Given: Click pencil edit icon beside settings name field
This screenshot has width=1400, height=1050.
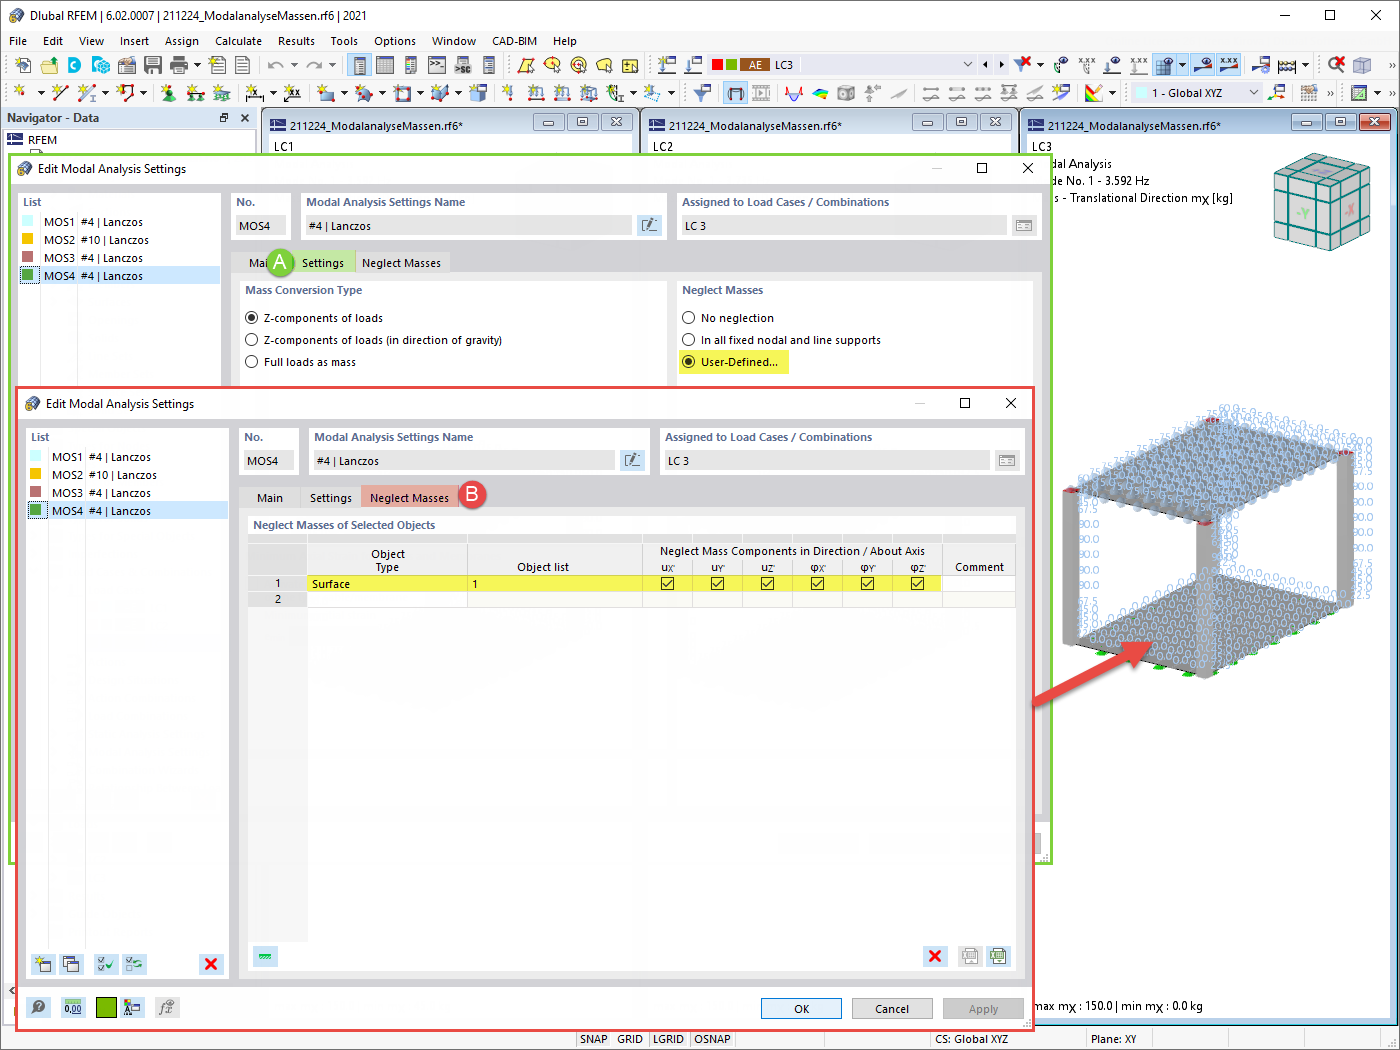Looking at the screenshot, I should [x=632, y=459].
